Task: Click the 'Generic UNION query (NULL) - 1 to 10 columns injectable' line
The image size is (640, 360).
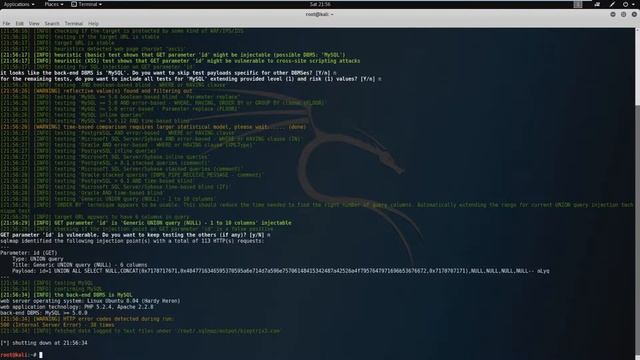Action: pyautogui.click(x=146, y=223)
